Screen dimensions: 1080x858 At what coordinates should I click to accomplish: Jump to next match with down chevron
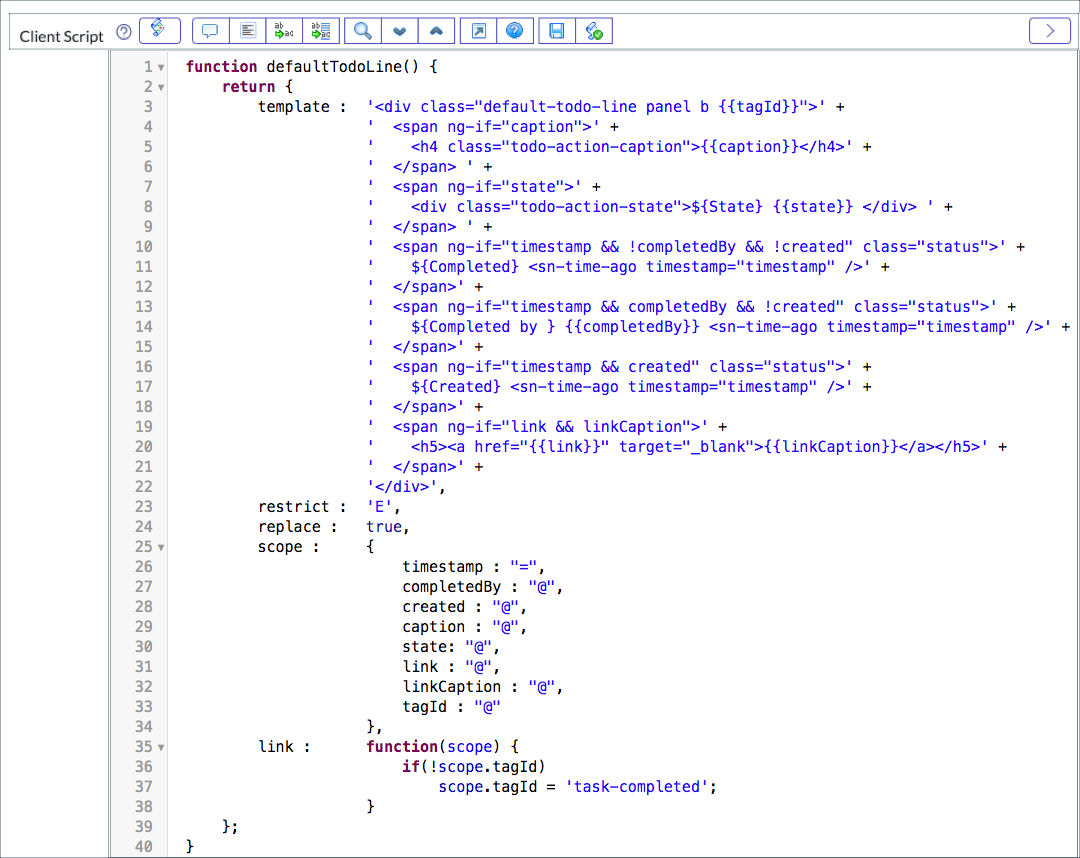pos(399,30)
